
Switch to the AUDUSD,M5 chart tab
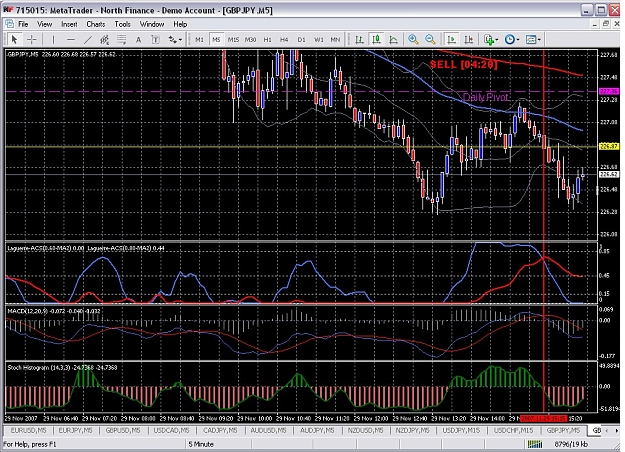point(268,430)
